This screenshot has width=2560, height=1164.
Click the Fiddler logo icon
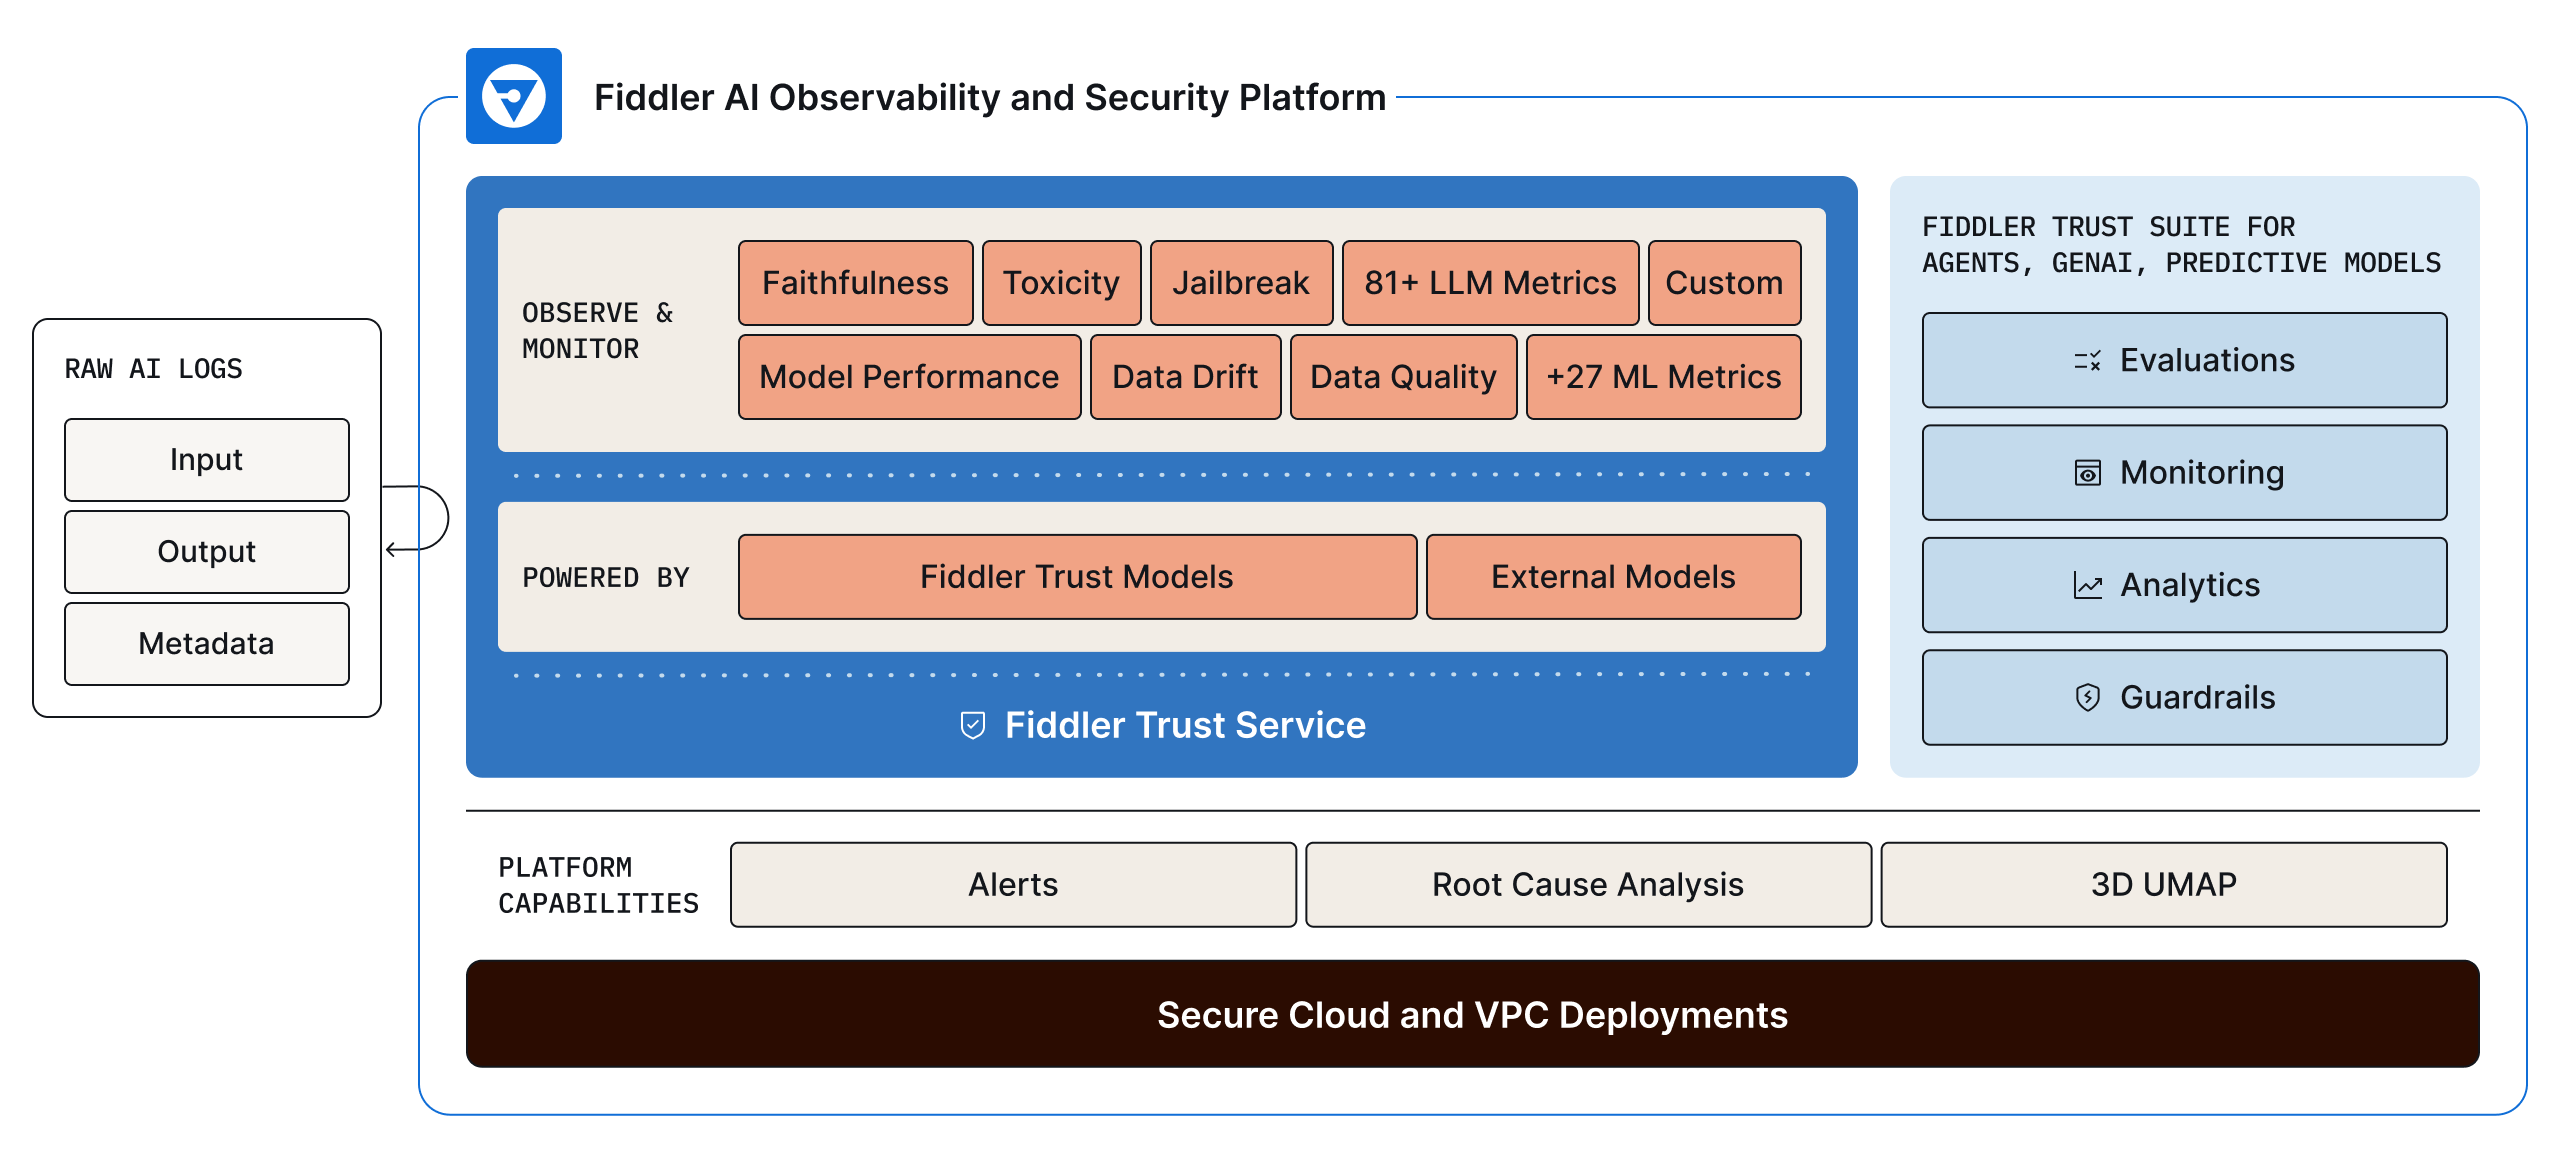(513, 97)
